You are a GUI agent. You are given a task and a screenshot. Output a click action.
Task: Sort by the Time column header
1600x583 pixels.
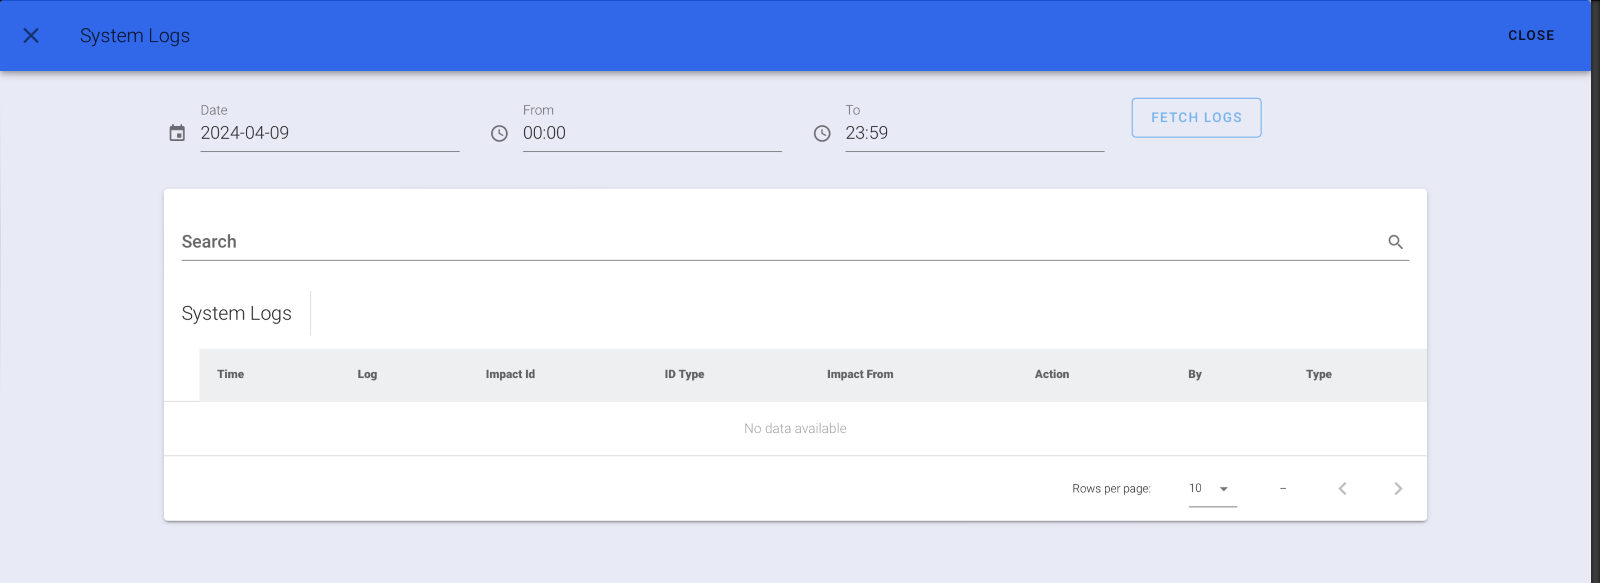231,374
